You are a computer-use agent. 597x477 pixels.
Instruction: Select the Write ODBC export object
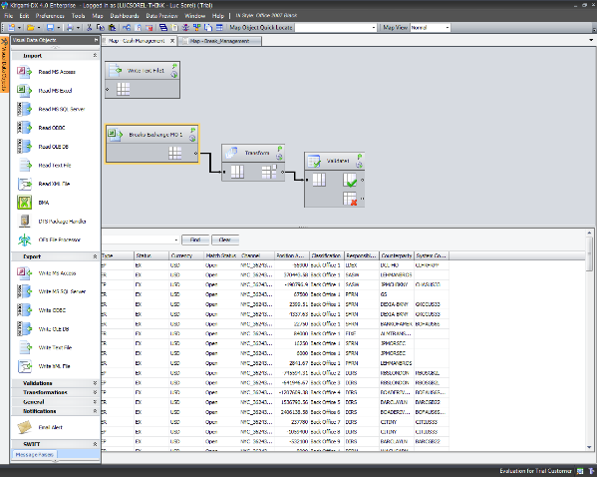[41, 310]
